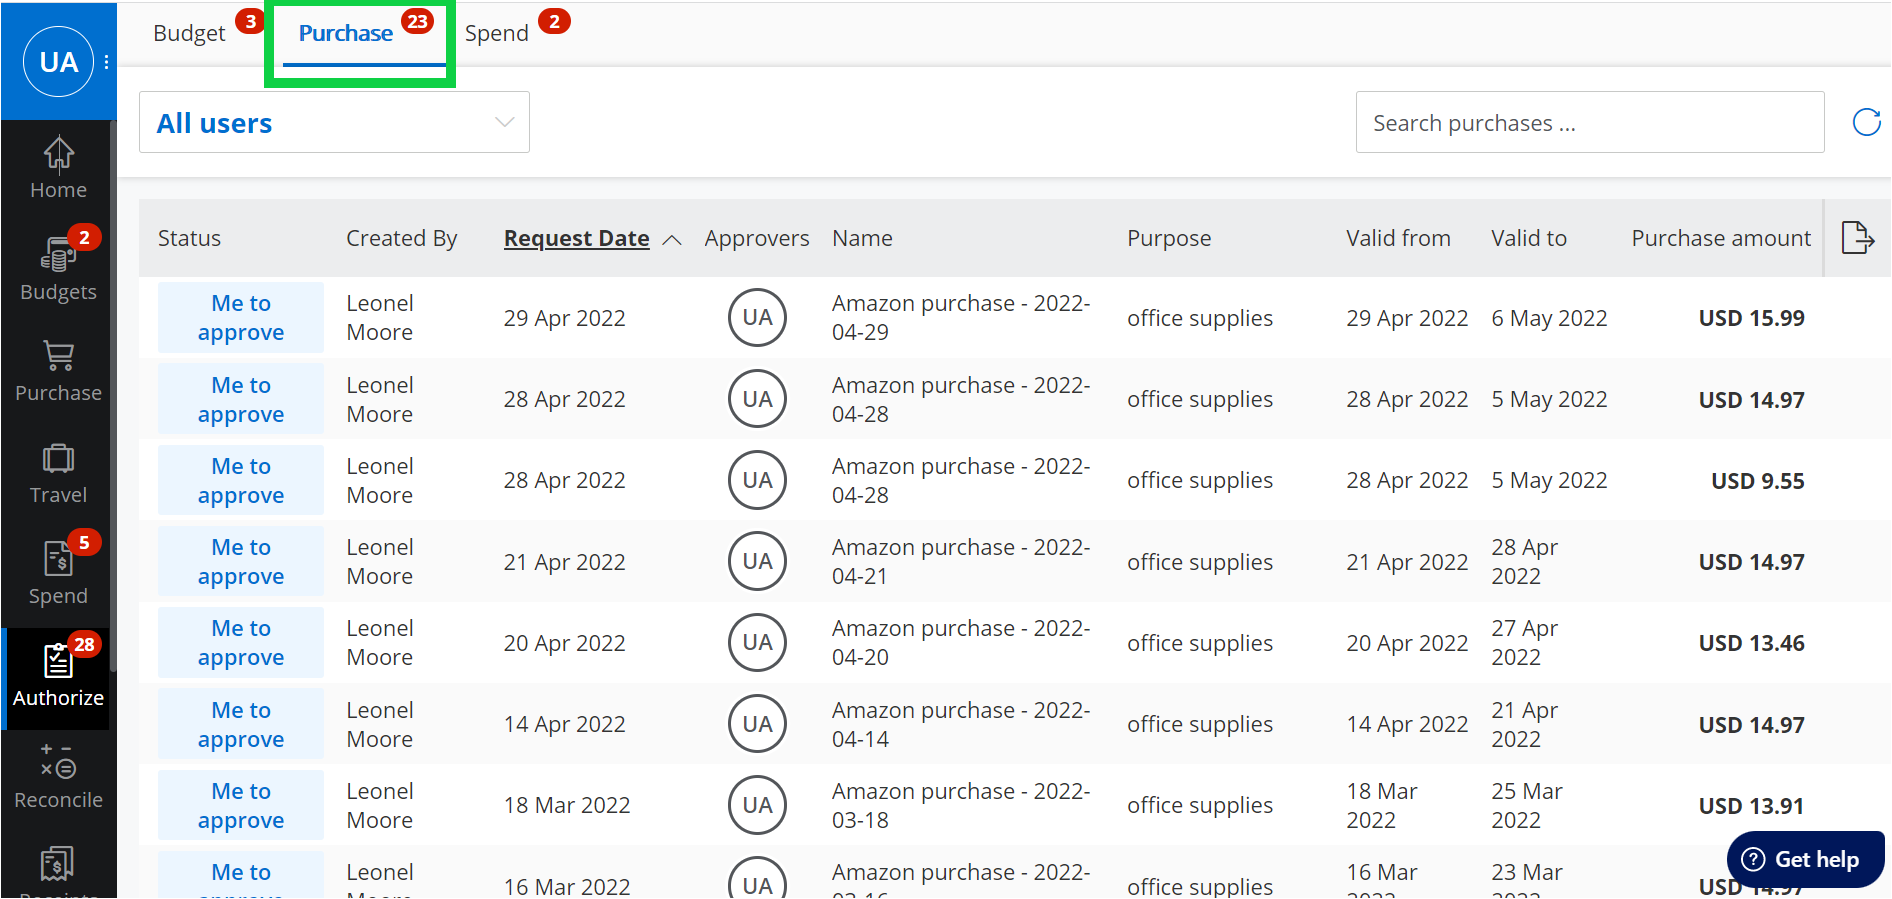Image resolution: width=1892 pixels, height=899 pixels.
Task: Open Amazon purchase - 2022-04-14 entry
Action: pos(960,724)
